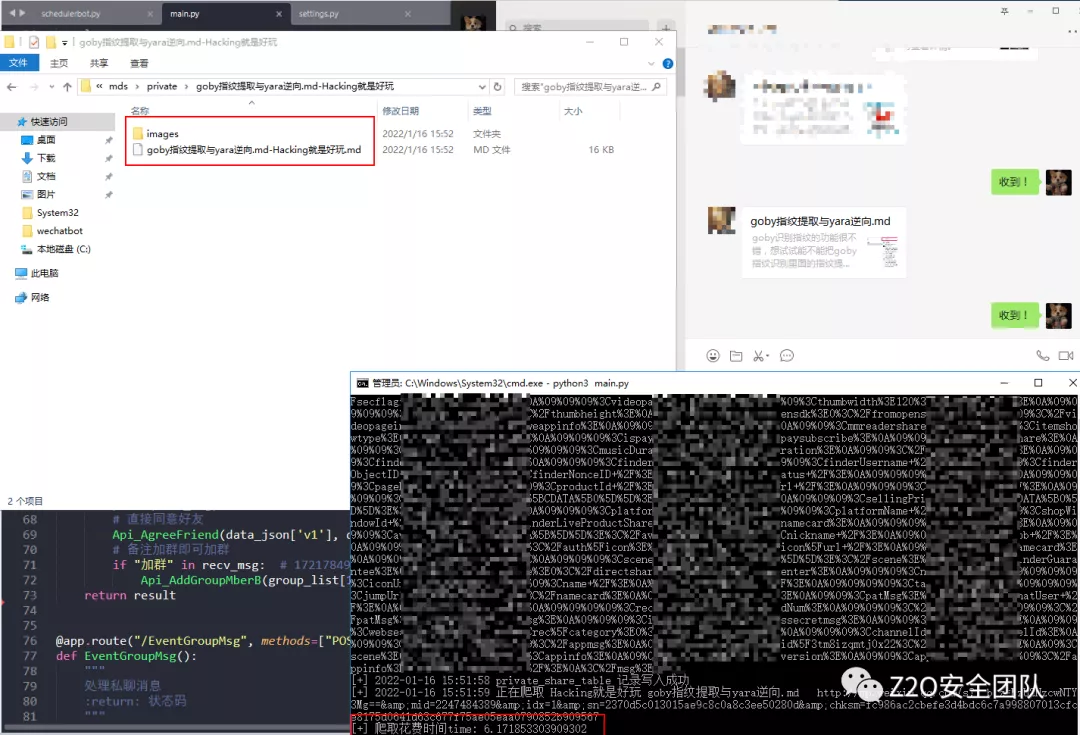Click the Explorer help question mark icon
The width and height of the screenshot is (1080, 735).
coord(667,63)
